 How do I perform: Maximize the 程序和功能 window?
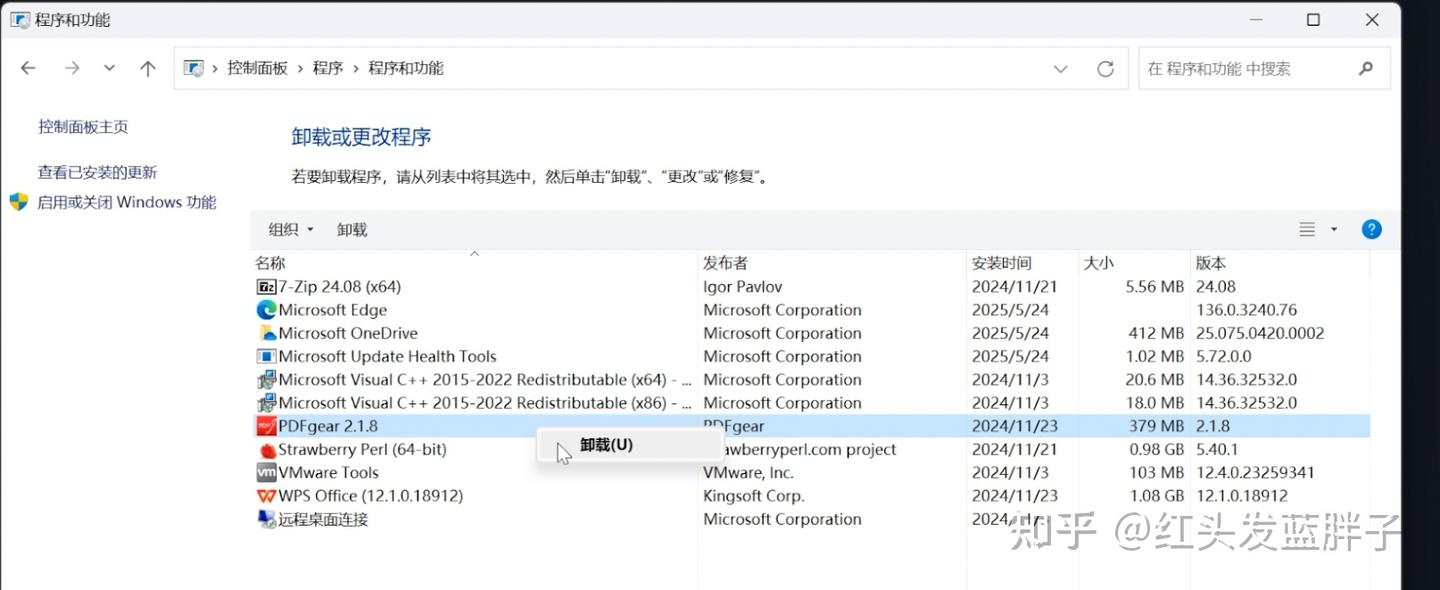pos(1314,20)
